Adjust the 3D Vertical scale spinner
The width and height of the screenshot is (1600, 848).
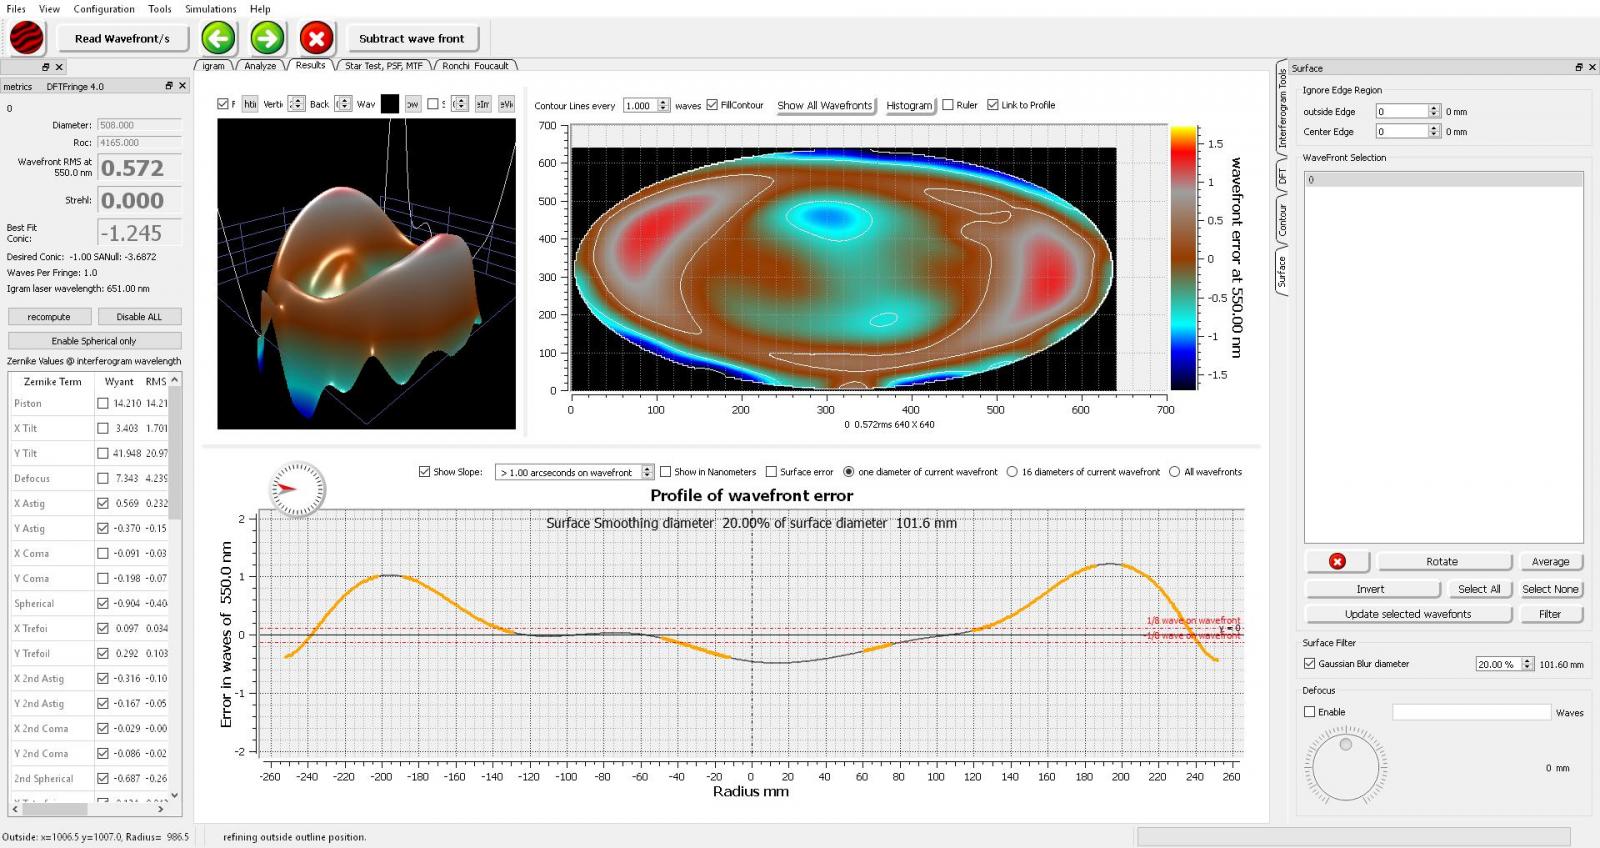pos(296,104)
